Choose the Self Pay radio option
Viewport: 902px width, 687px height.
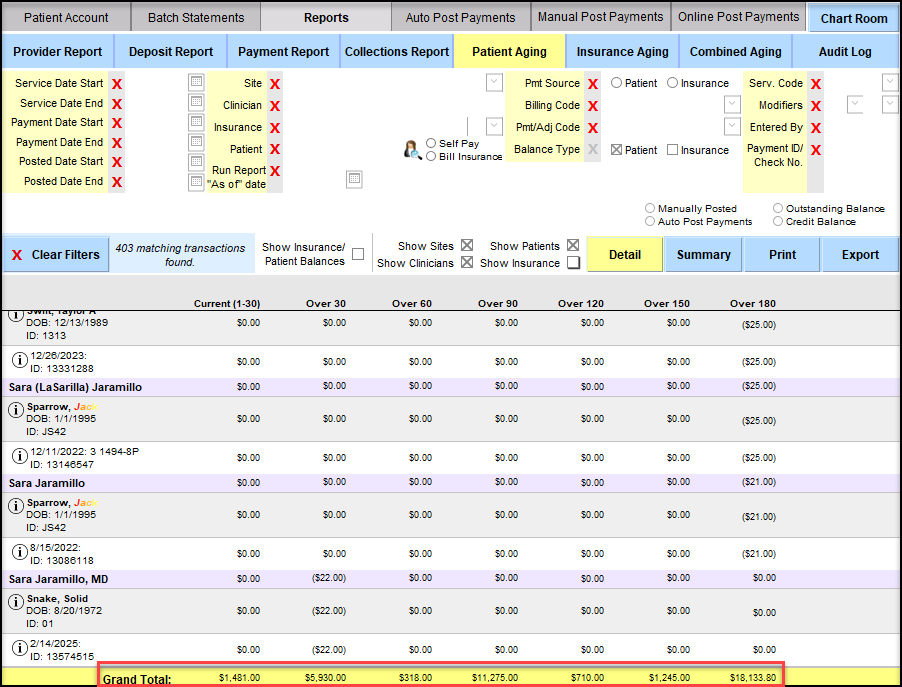431,144
